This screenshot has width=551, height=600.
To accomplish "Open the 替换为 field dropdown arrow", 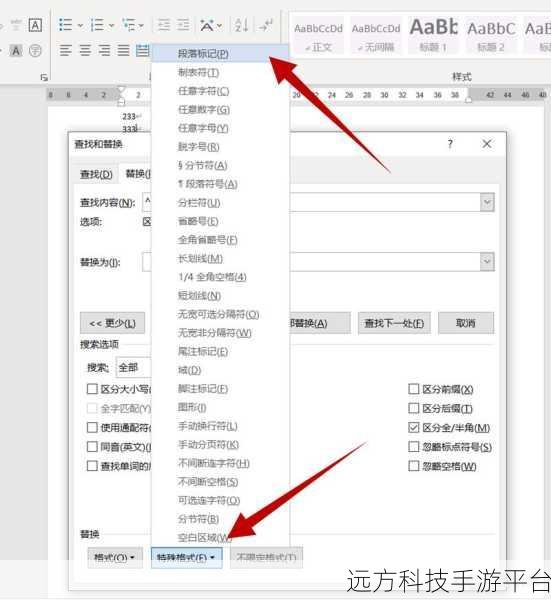I will coord(487,262).
